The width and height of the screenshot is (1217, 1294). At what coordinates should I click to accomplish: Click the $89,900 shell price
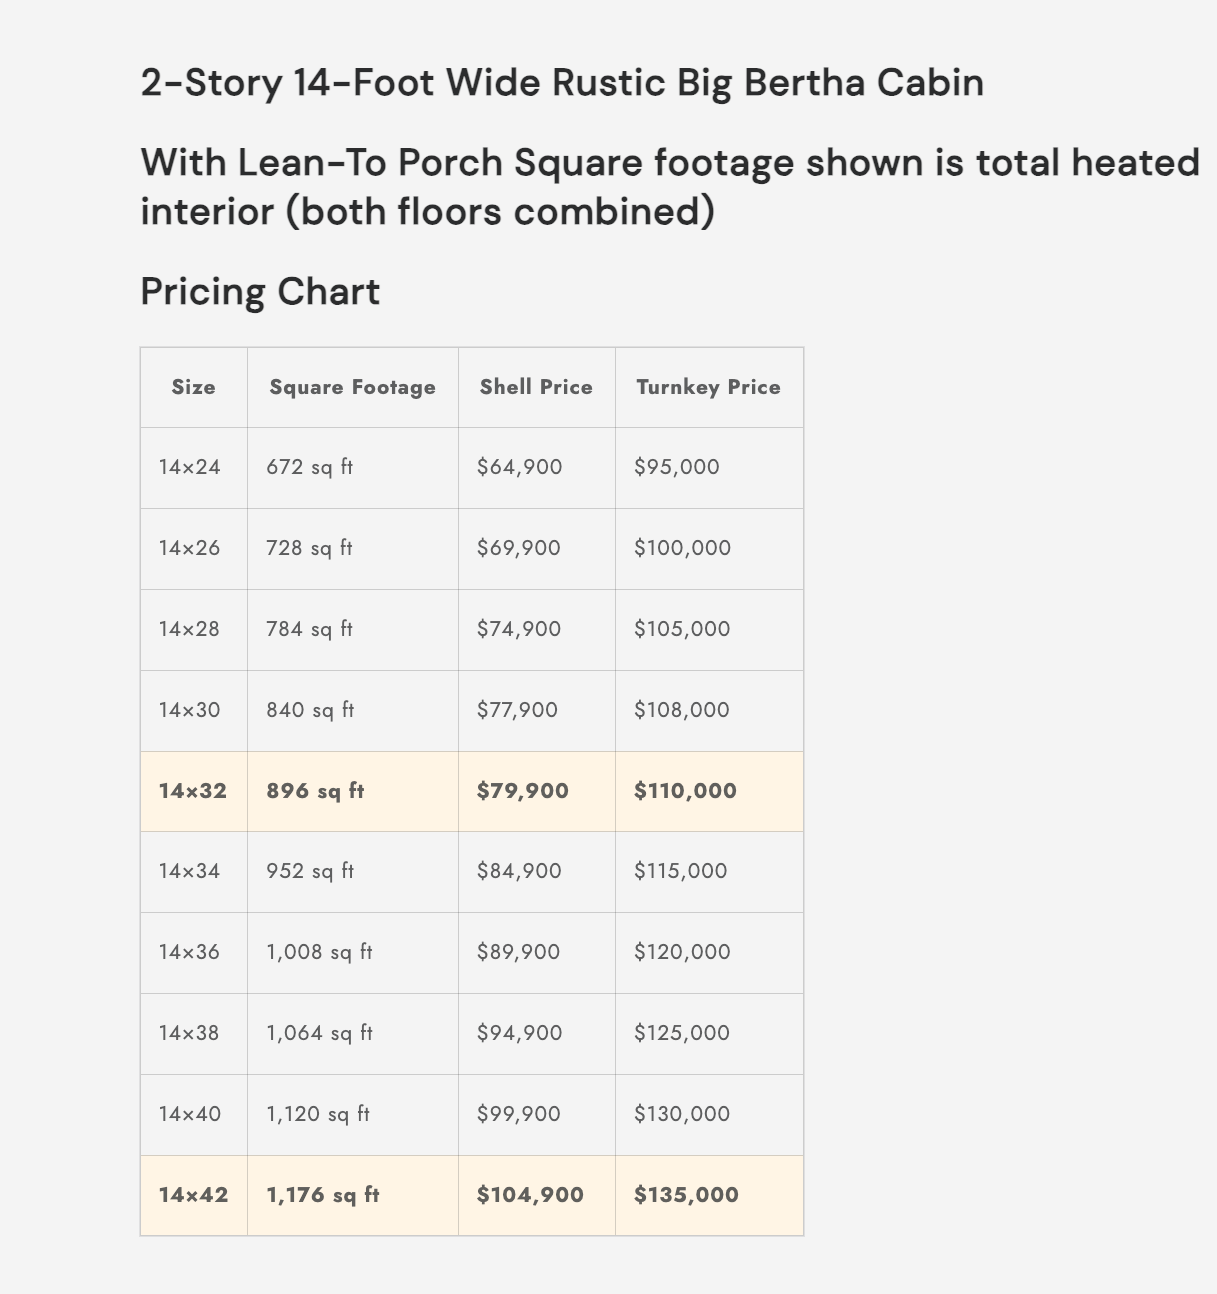pyautogui.click(x=519, y=952)
